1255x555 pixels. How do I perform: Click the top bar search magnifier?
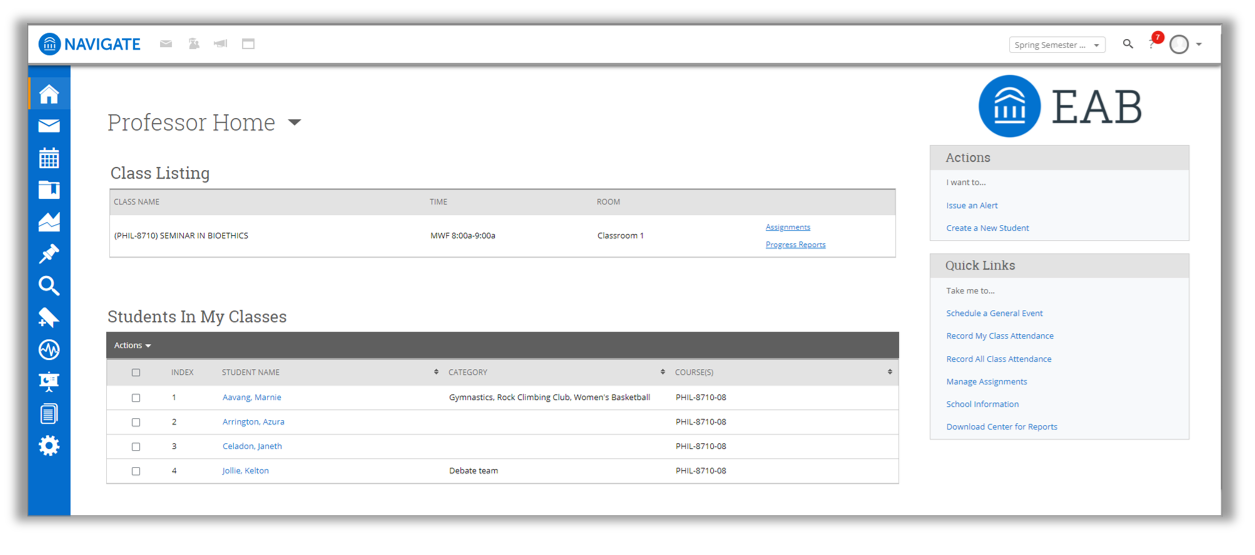[x=1128, y=44]
